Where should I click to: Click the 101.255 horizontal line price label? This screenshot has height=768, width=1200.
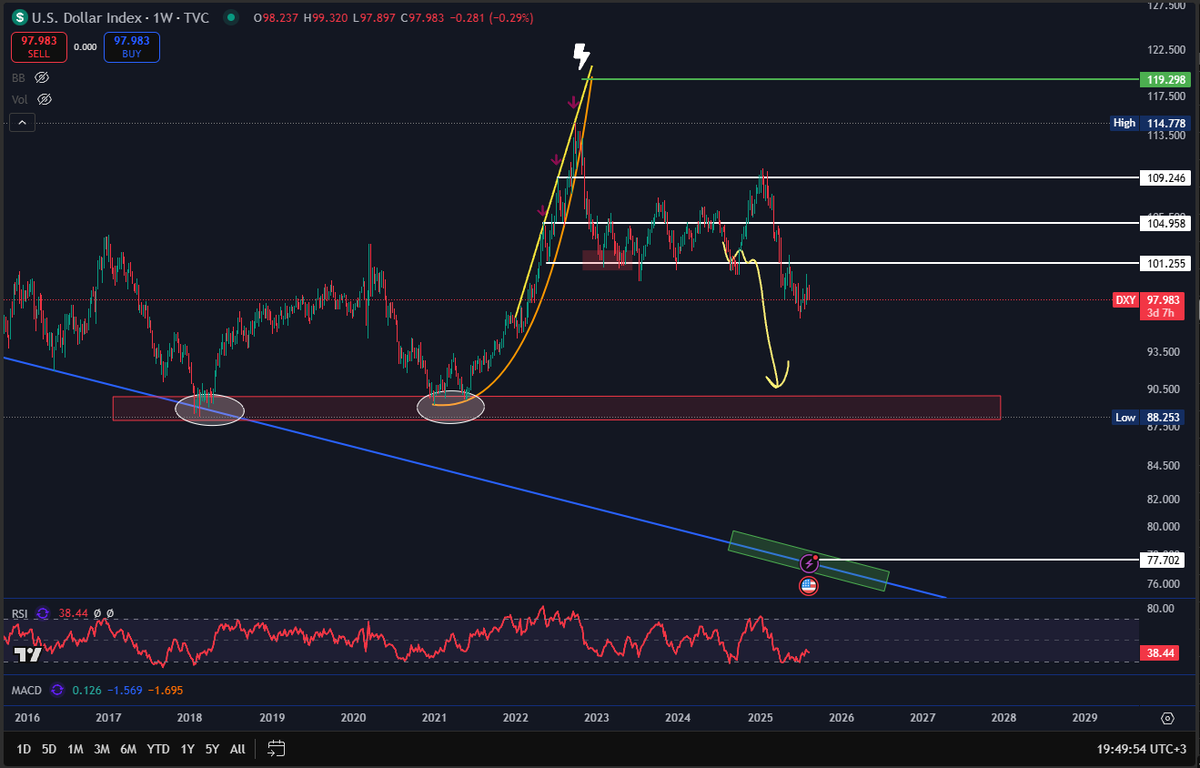[1163, 264]
